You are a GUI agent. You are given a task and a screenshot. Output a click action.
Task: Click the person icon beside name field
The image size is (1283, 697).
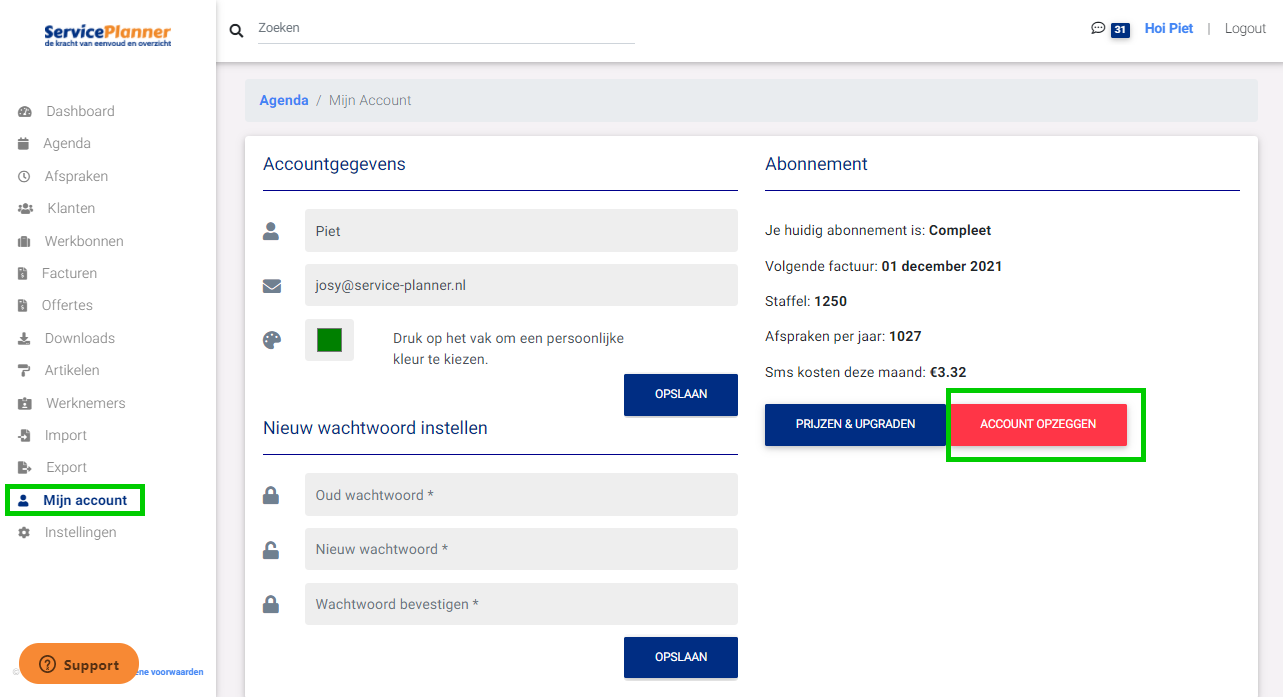[x=271, y=231]
